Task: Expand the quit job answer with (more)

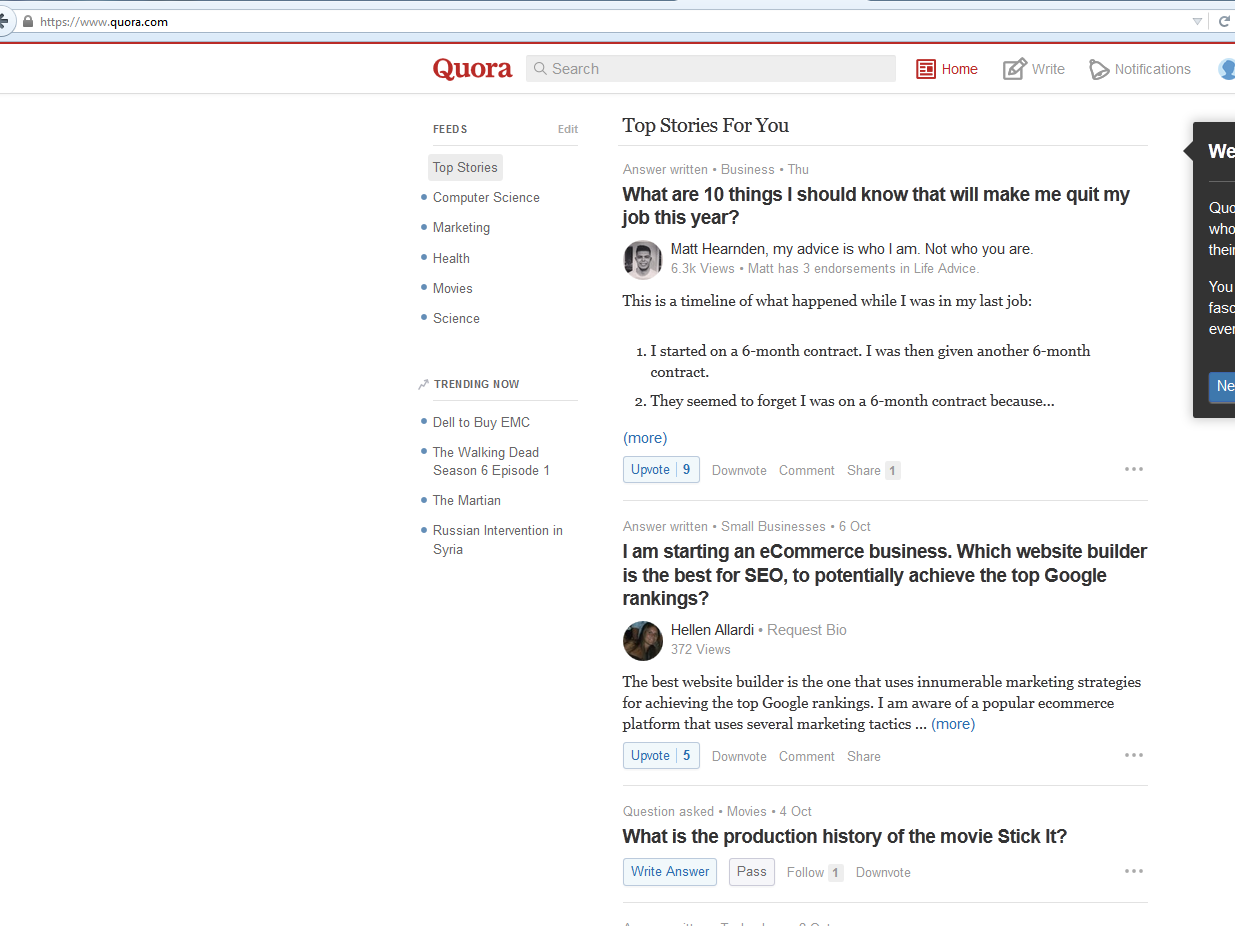Action: click(645, 438)
